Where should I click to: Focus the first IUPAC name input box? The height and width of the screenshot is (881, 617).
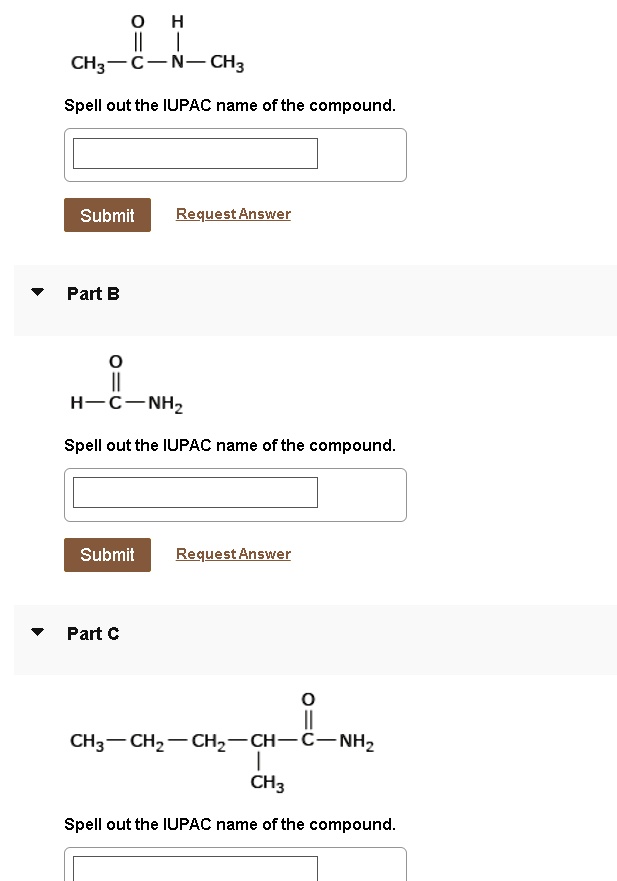tap(195, 153)
